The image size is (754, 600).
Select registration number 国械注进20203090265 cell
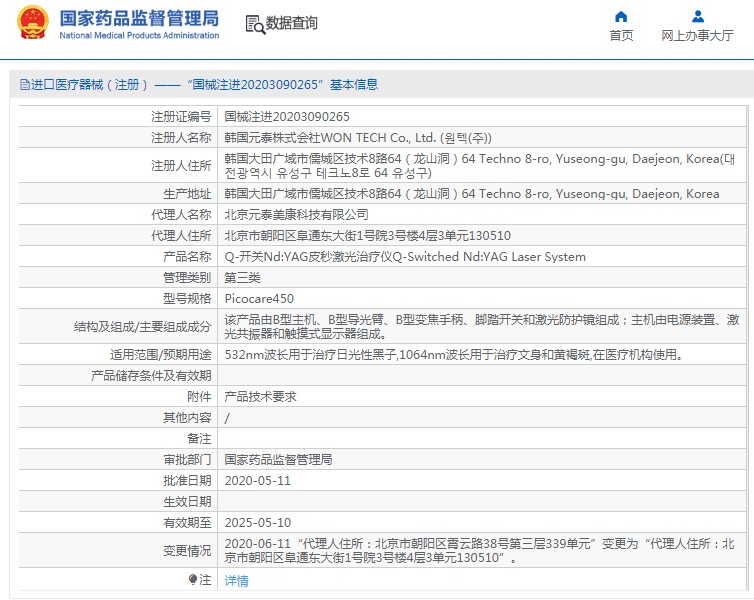click(287, 117)
